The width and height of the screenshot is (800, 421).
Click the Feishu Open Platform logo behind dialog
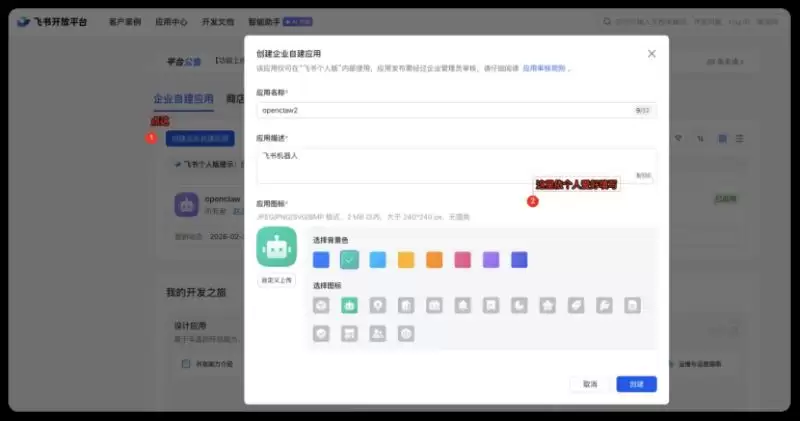click(52, 21)
